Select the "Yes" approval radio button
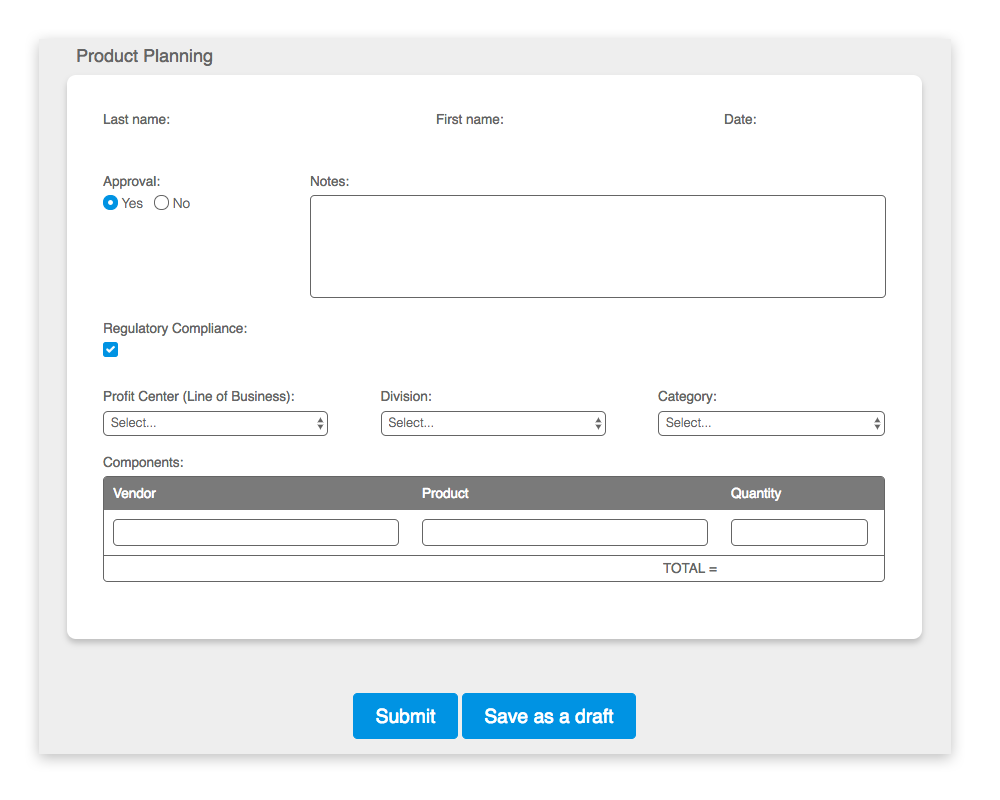This screenshot has width=1000, height=800. point(110,203)
